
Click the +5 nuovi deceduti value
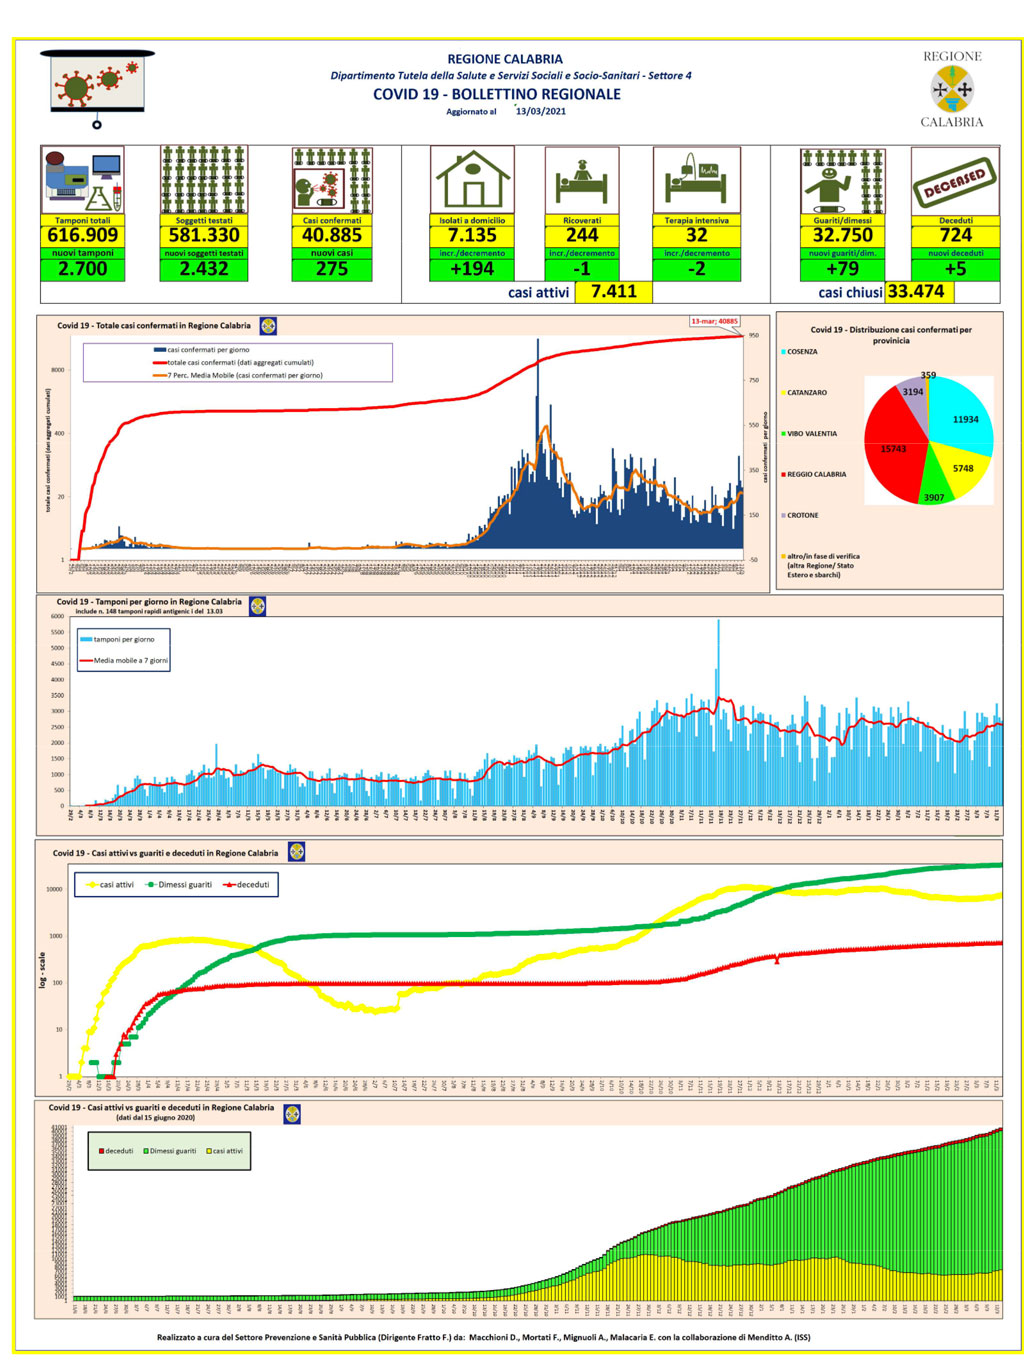coord(956,269)
